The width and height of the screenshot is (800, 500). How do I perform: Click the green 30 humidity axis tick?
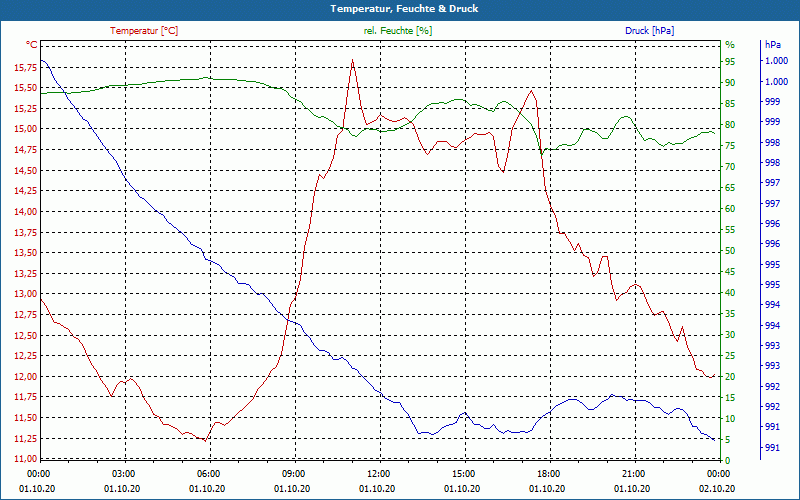(730, 335)
